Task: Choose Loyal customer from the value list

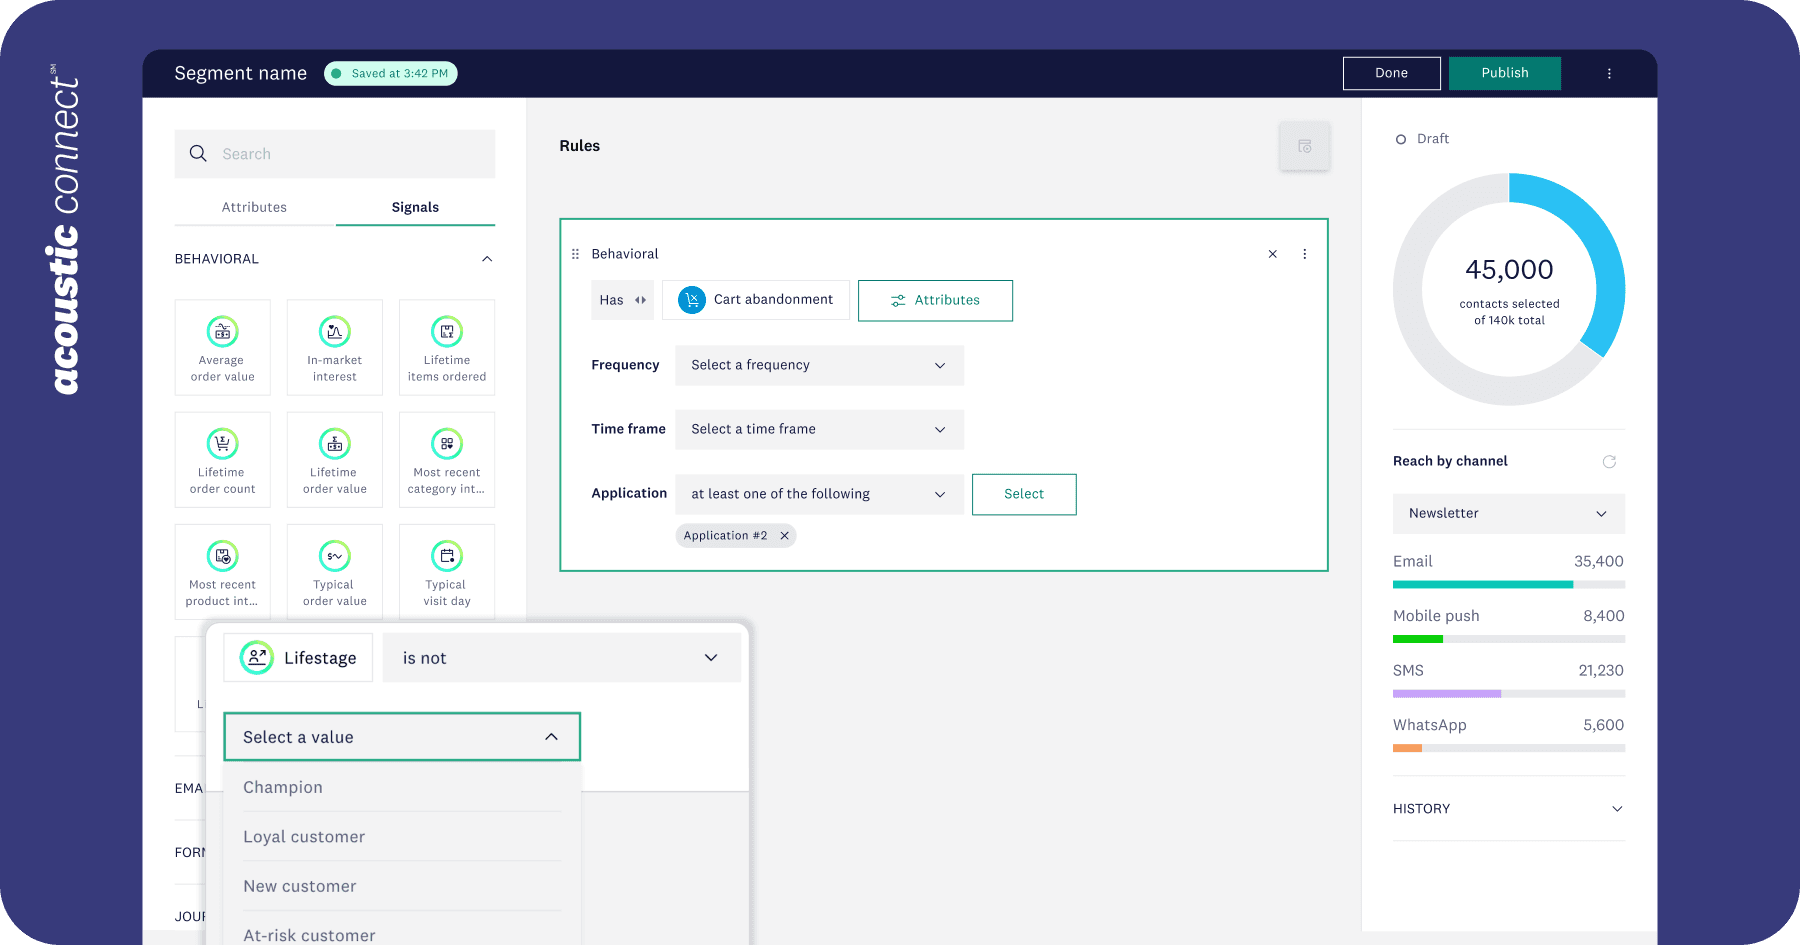Action: 304,836
